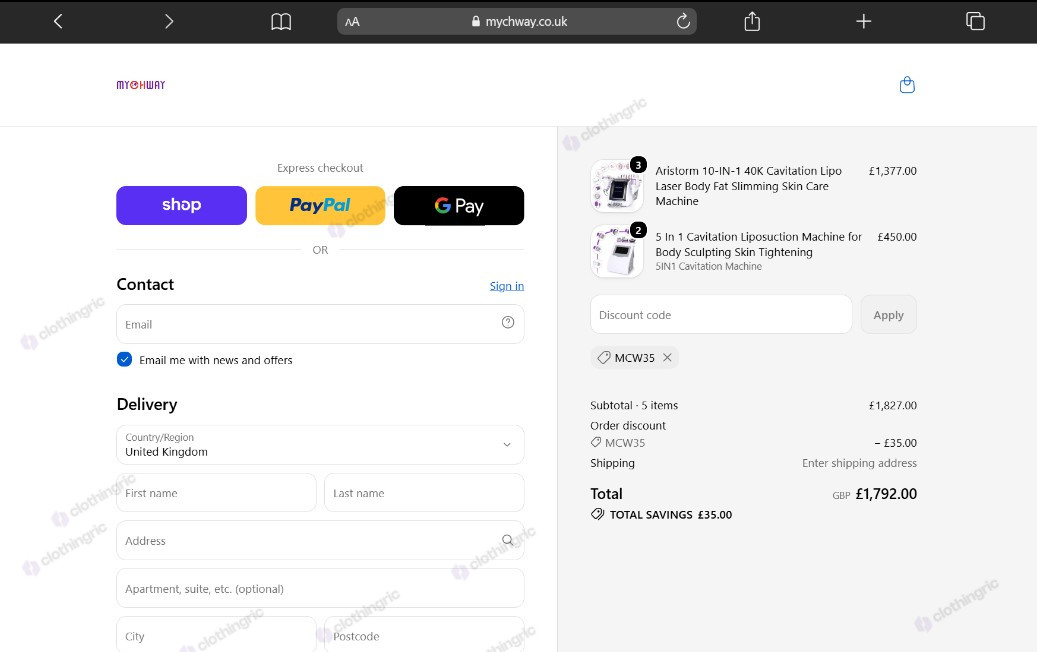Click the mychway.co.uk address bar
This screenshot has width=1037, height=652.
tap(517, 21)
